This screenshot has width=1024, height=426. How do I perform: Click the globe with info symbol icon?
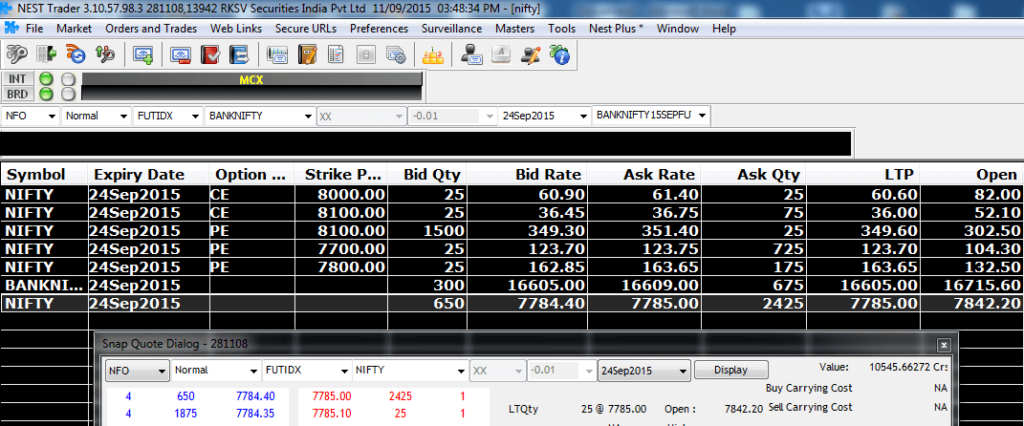tap(560, 54)
